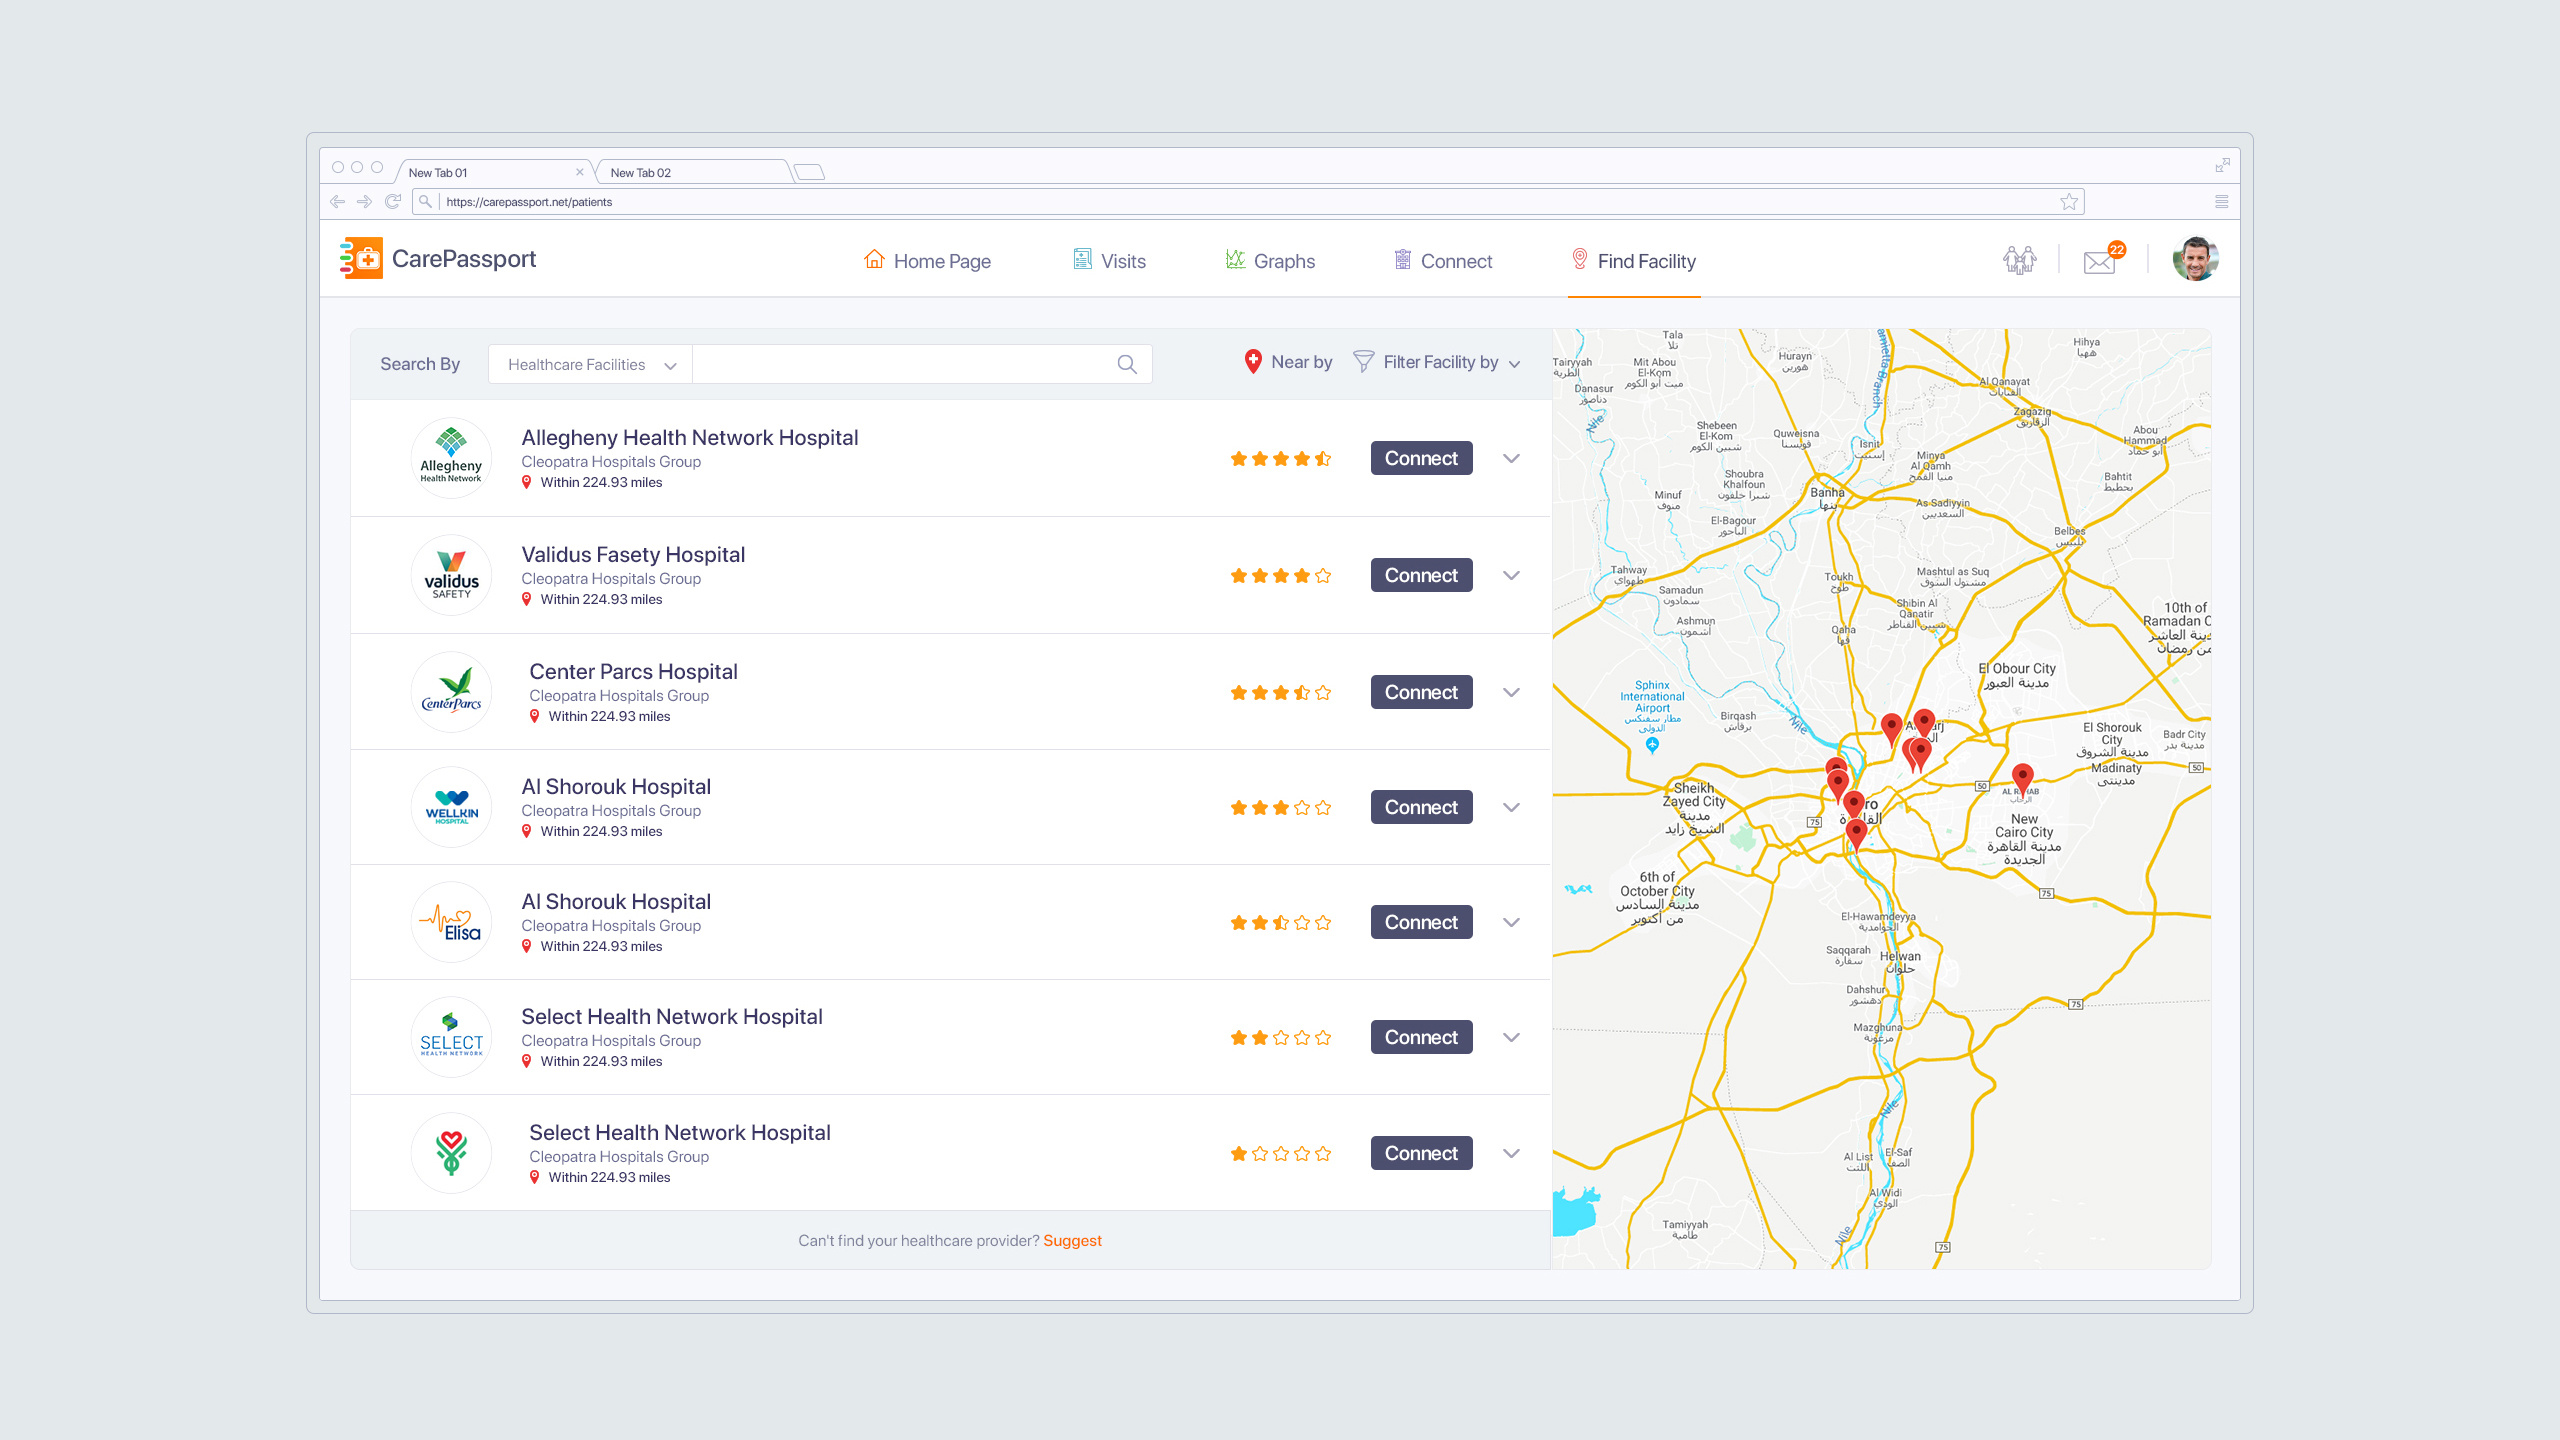The image size is (2560, 1440).
Task: Close New Tab 01
Action: [579, 172]
